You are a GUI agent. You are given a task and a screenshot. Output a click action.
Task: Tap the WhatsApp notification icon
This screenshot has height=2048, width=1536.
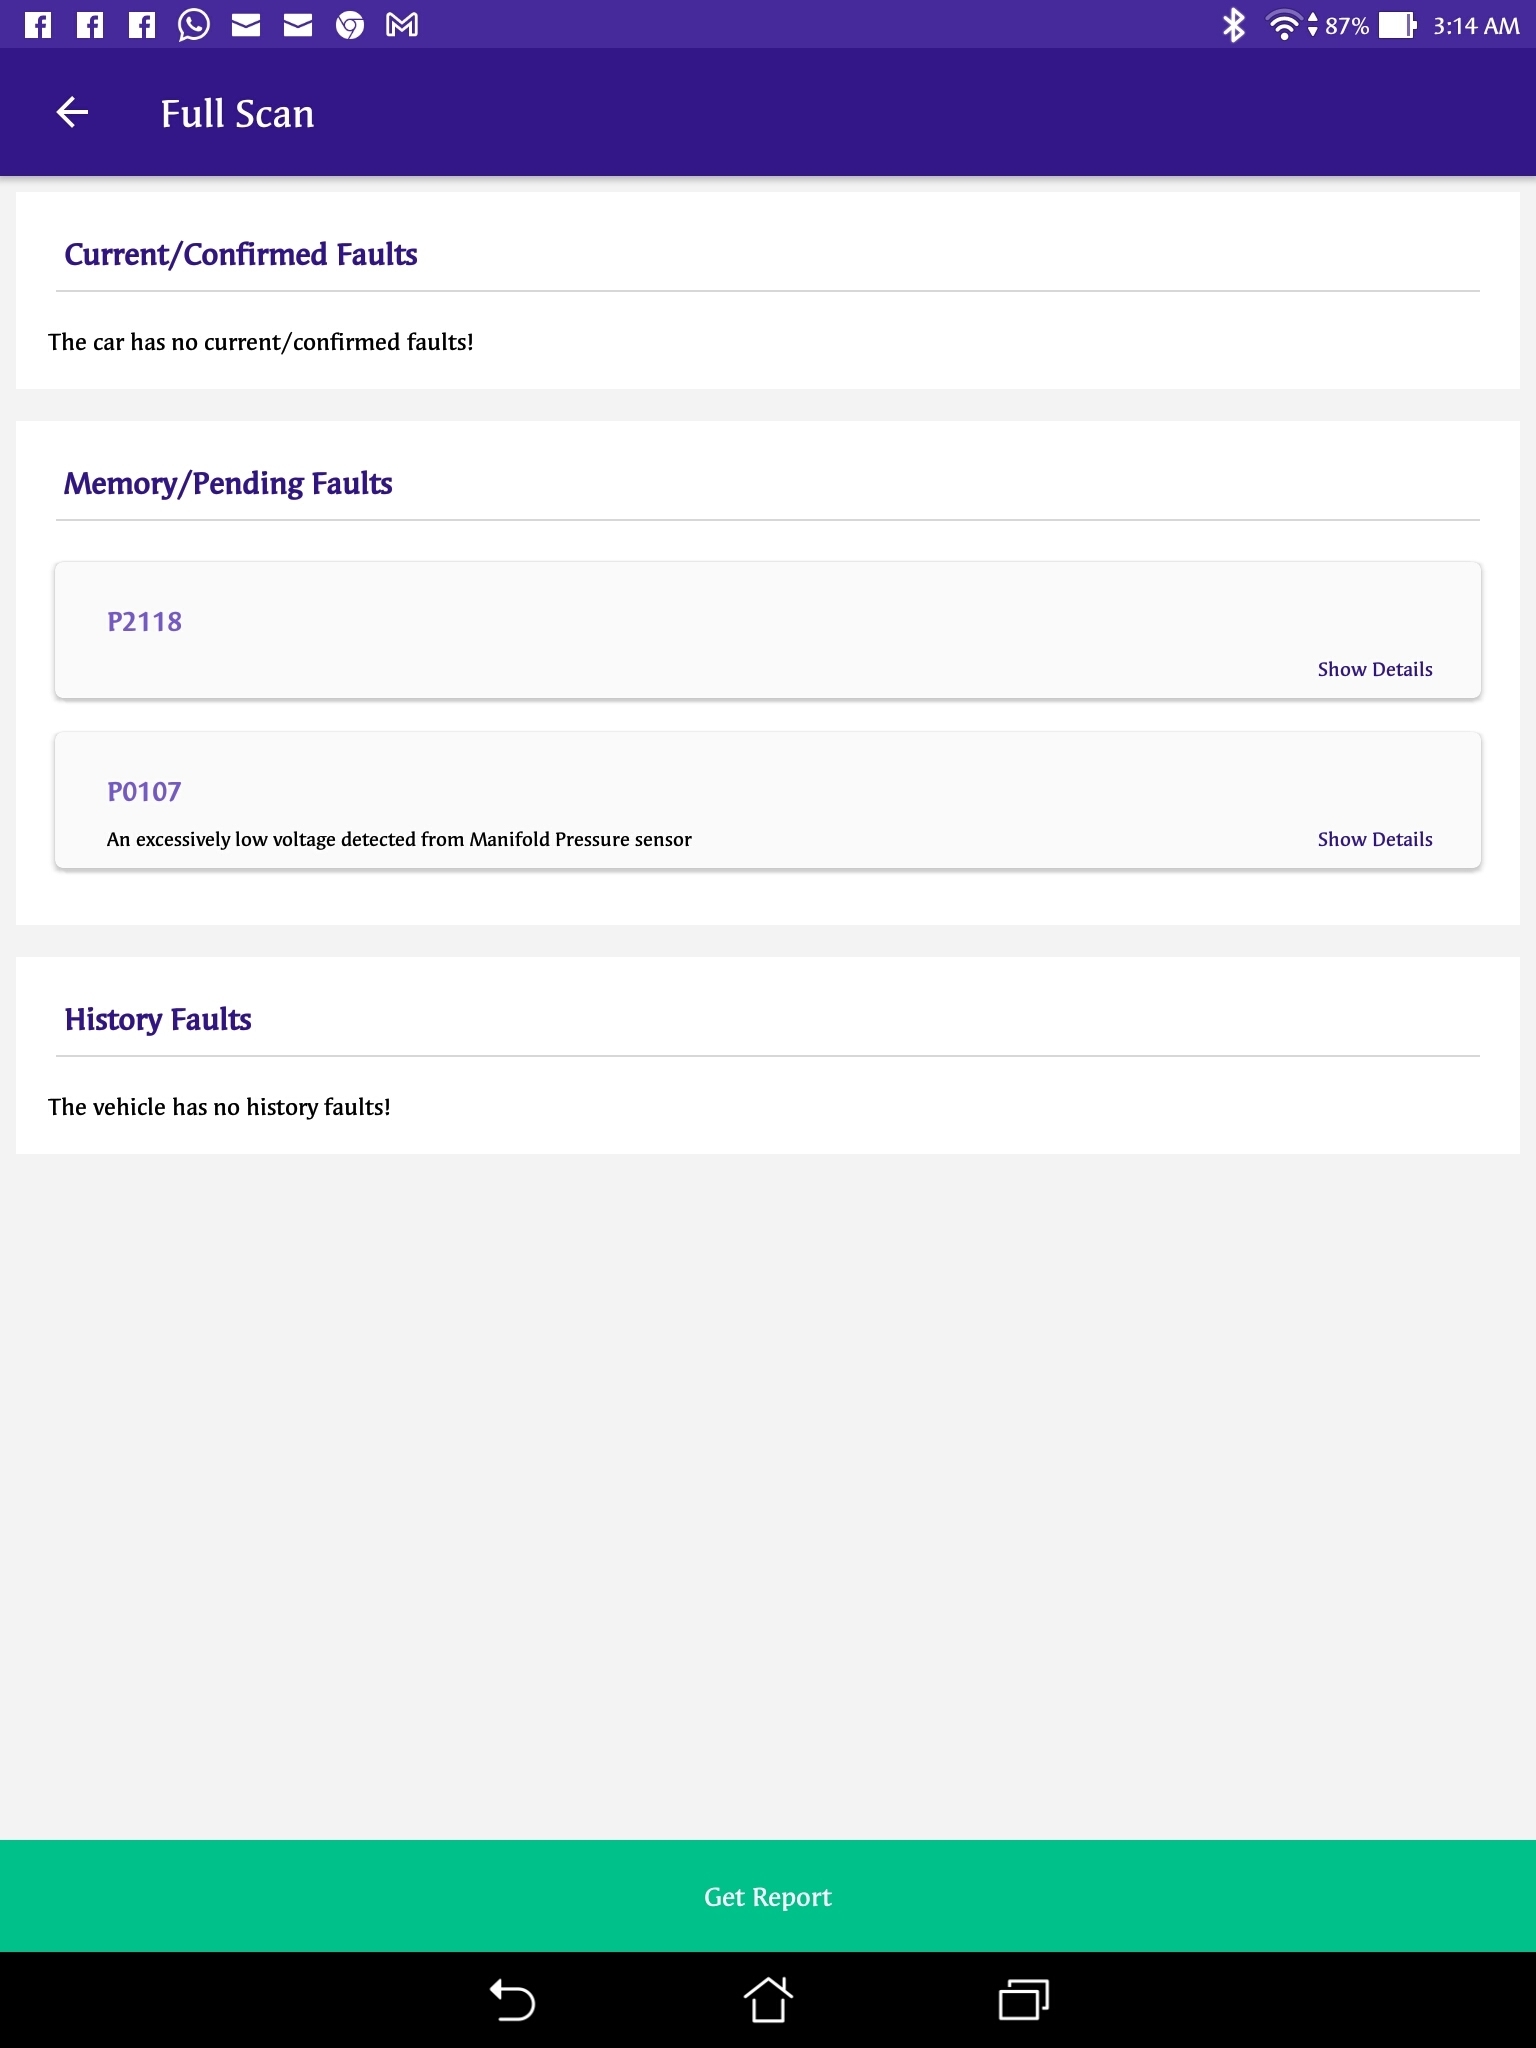[x=194, y=25]
